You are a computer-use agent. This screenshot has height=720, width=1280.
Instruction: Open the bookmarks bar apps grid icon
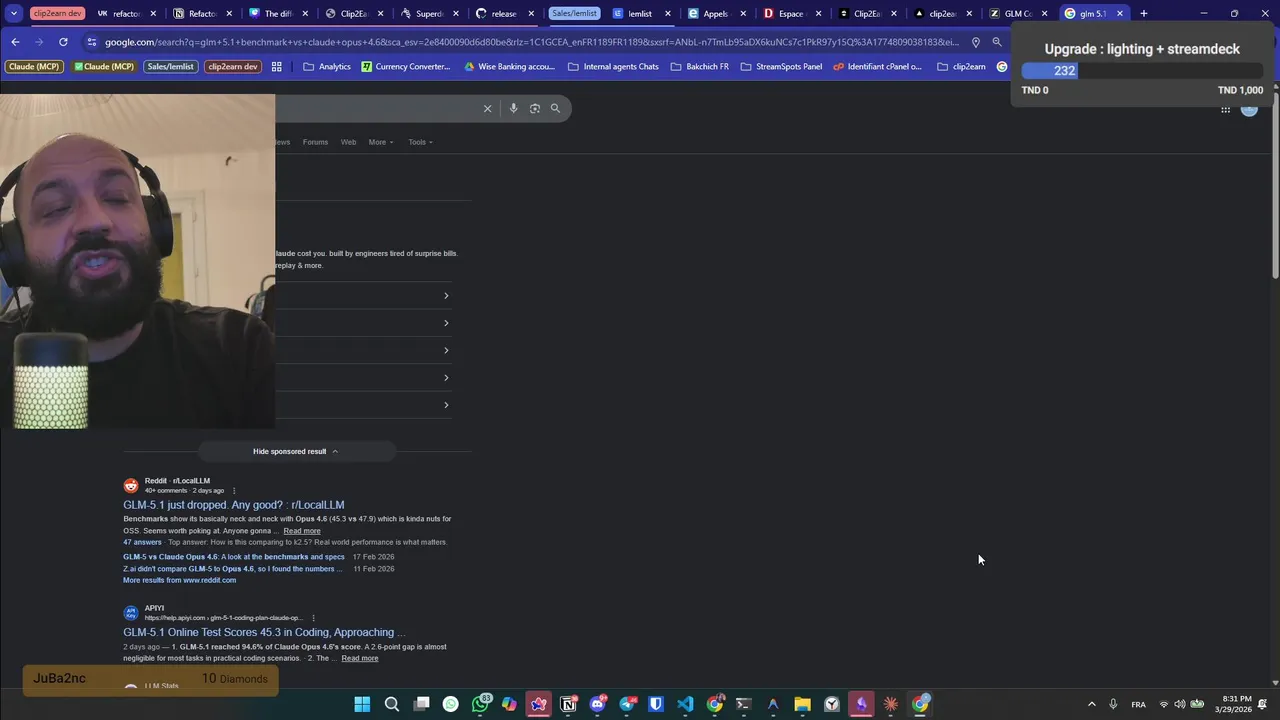(277, 67)
